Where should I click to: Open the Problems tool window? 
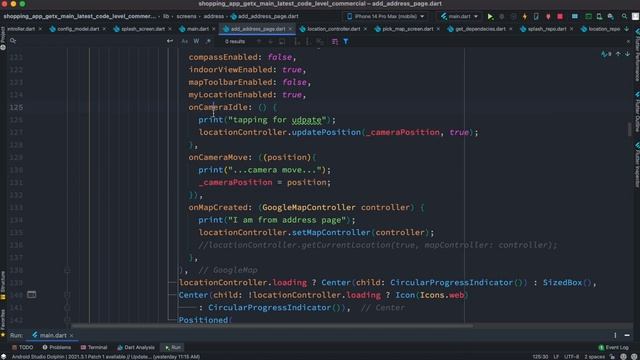point(57,347)
